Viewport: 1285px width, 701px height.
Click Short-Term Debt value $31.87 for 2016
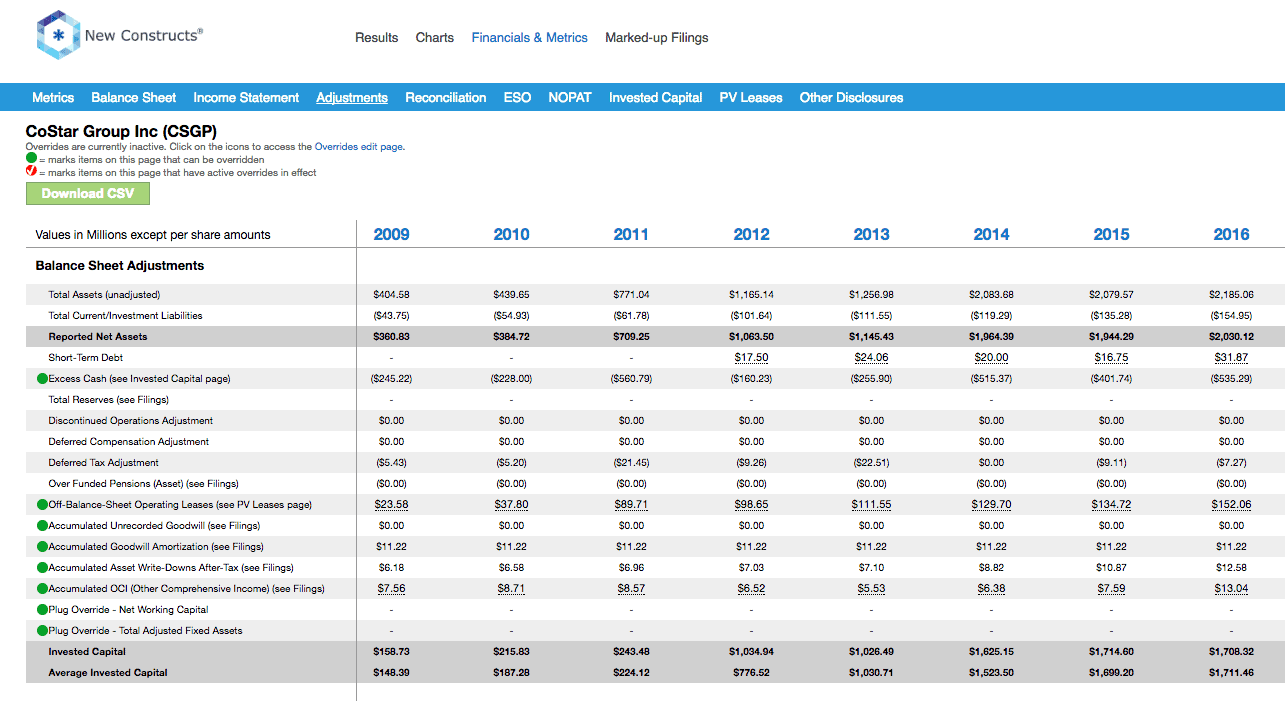[1231, 358]
